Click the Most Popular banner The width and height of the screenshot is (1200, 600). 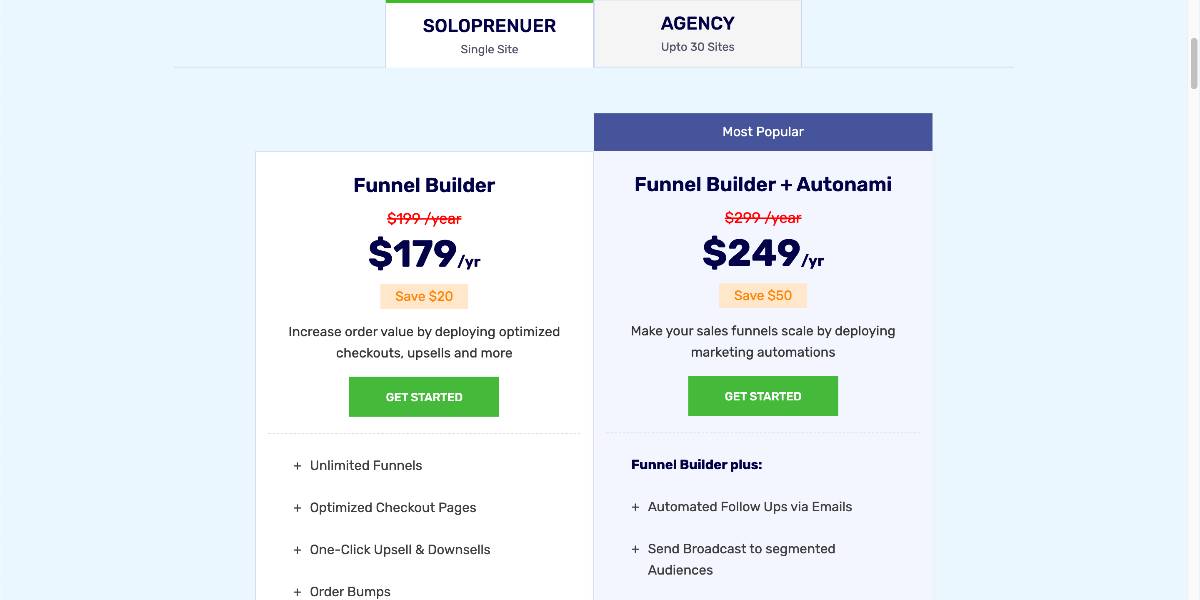pos(763,132)
